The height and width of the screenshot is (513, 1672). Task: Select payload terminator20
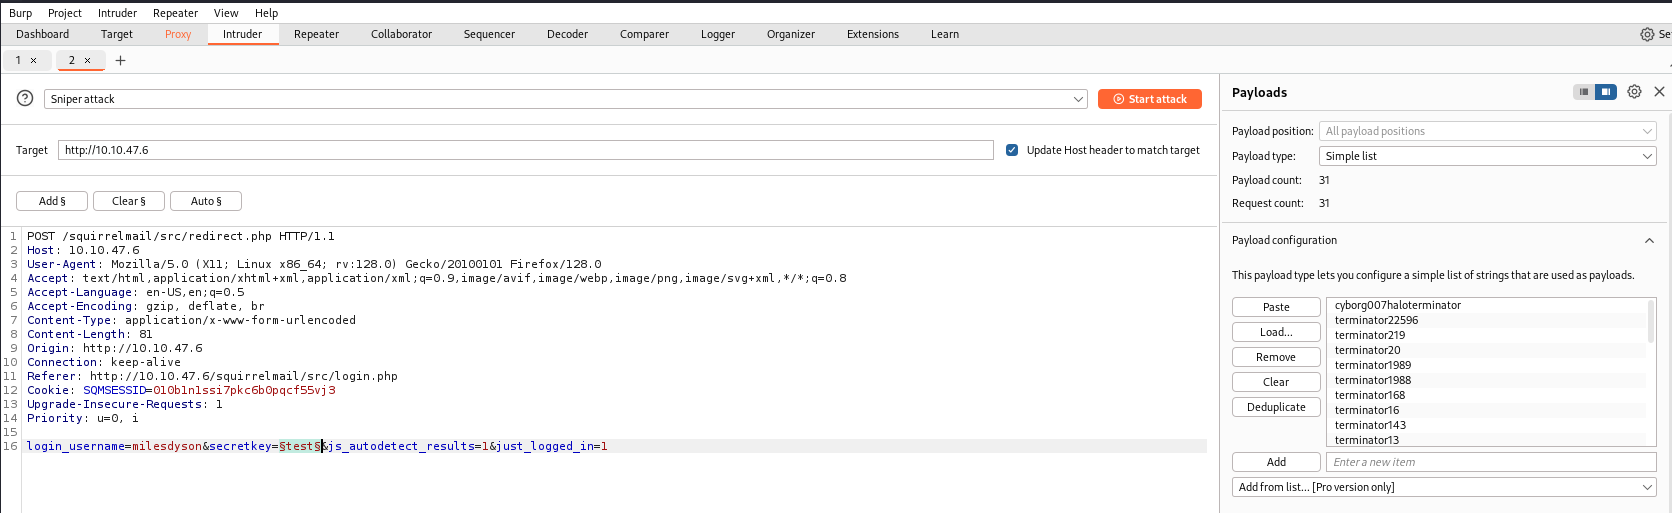1367,350
